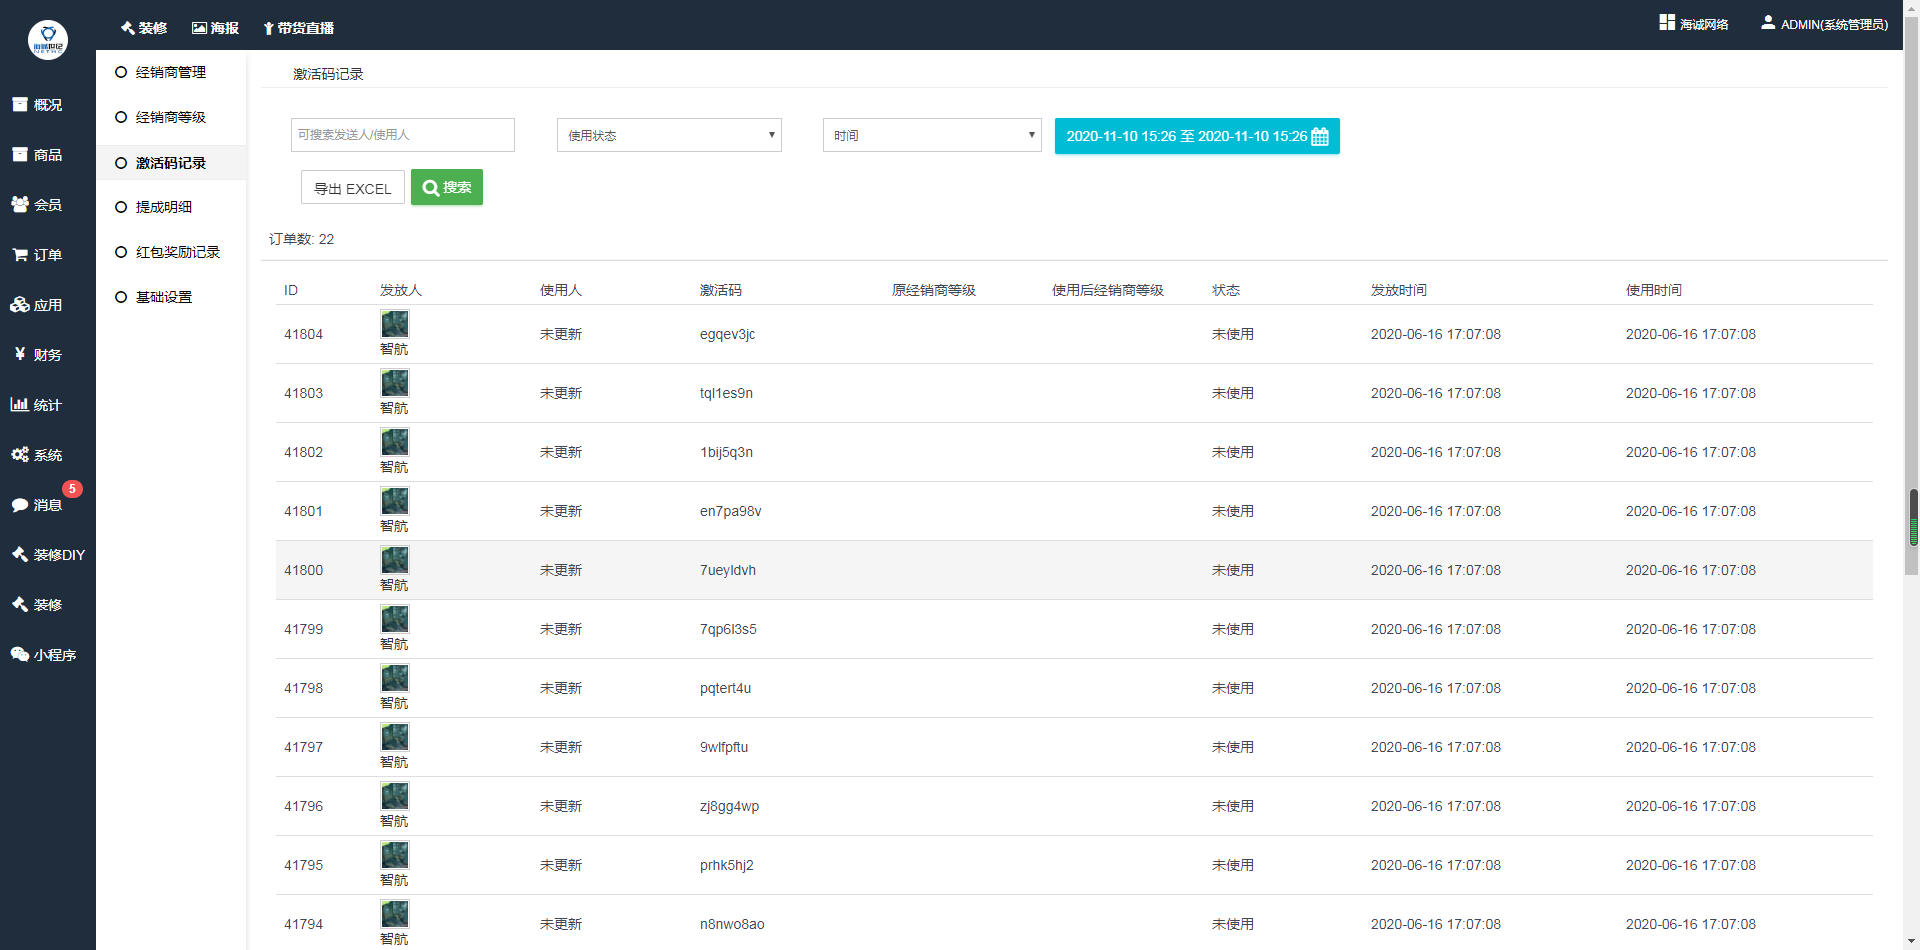Go to 经销商等级 page

click(171, 117)
